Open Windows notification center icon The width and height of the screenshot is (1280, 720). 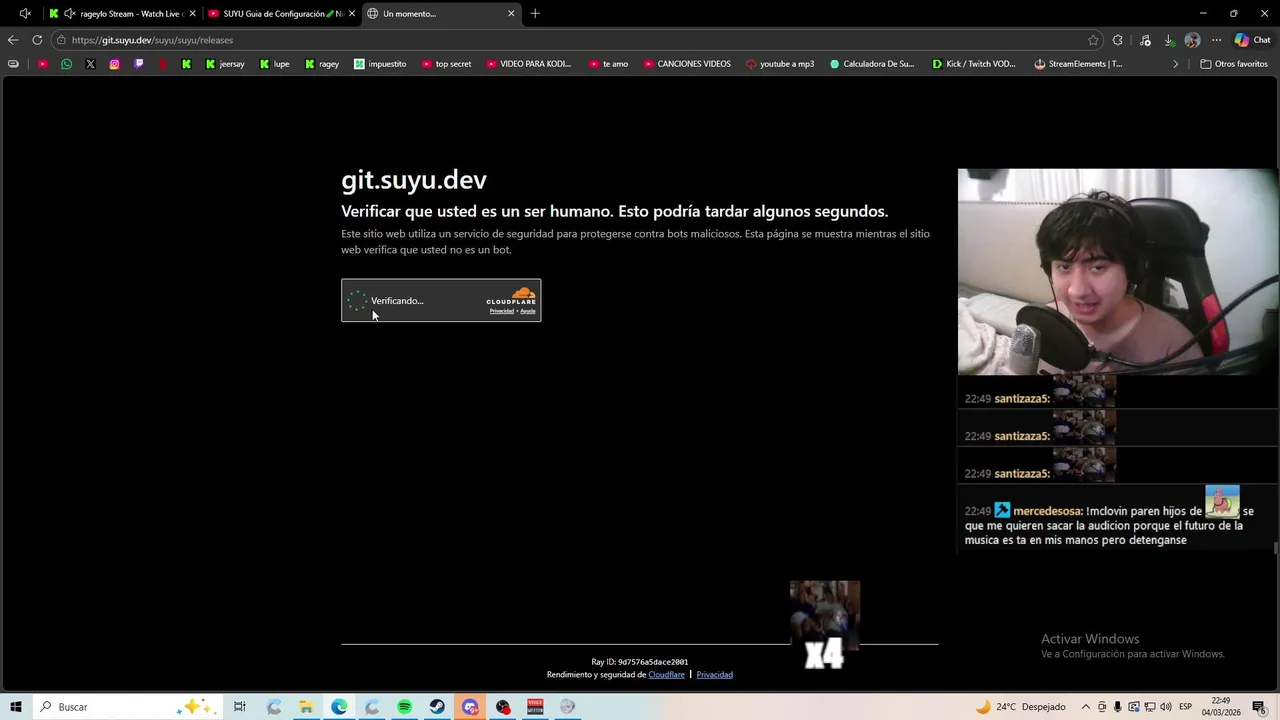pos(1259,707)
